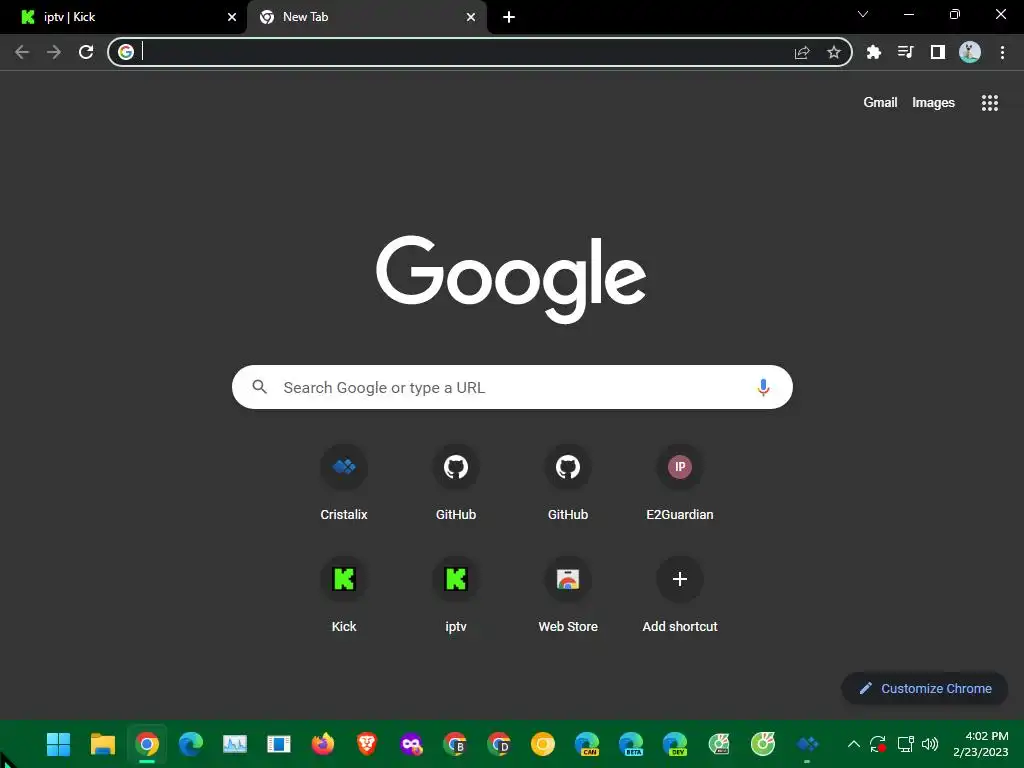The image size is (1024, 768).
Task: Share this page from address bar
Action: click(802, 52)
